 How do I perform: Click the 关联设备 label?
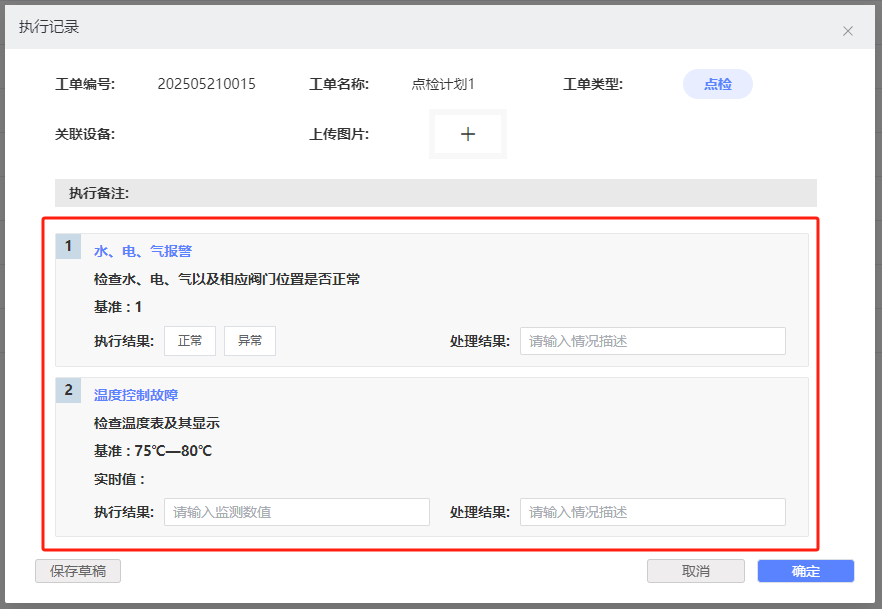pos(85,134)
